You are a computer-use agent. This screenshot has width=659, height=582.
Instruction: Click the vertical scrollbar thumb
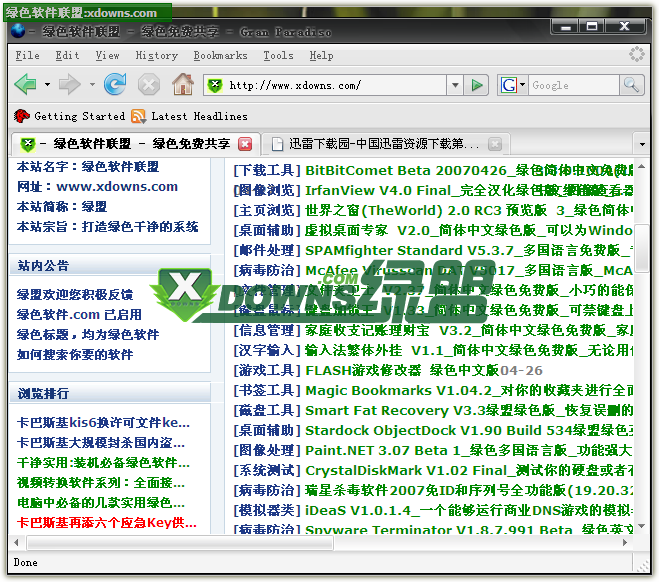[641, 249]
